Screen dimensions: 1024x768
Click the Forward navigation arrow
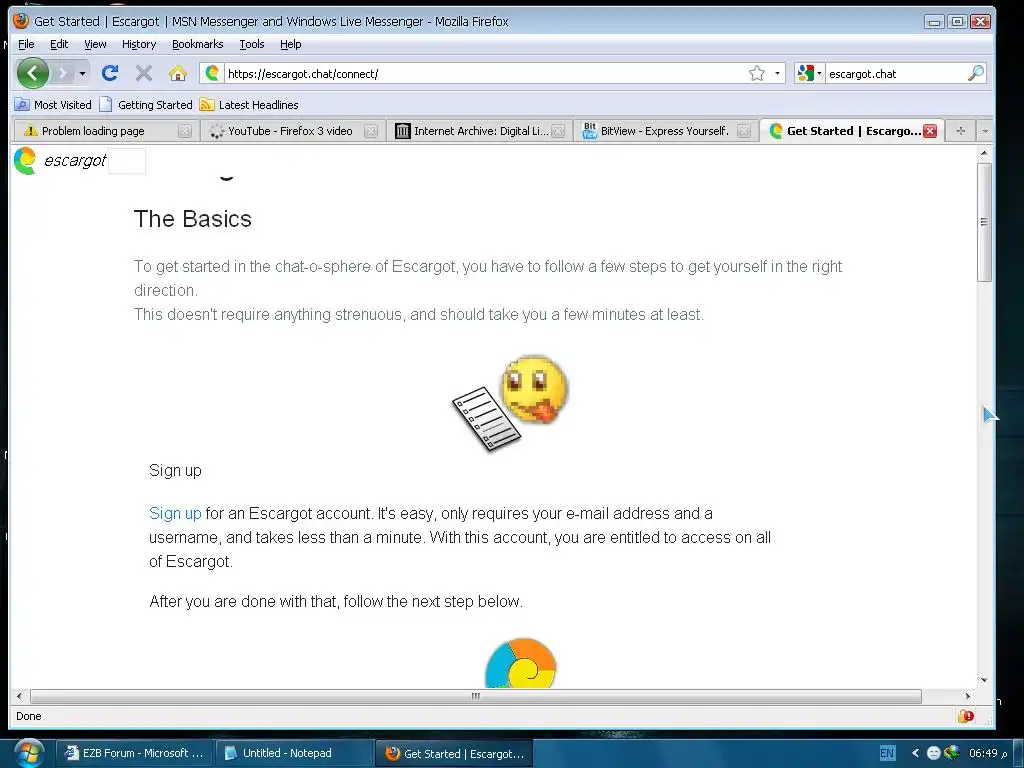coord(63,73)
